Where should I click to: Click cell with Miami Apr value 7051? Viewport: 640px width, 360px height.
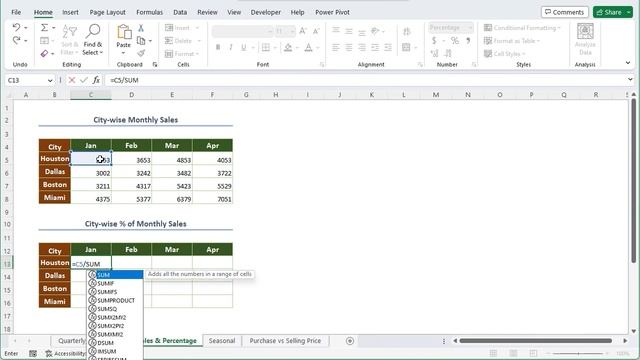(x=212, y=199)
